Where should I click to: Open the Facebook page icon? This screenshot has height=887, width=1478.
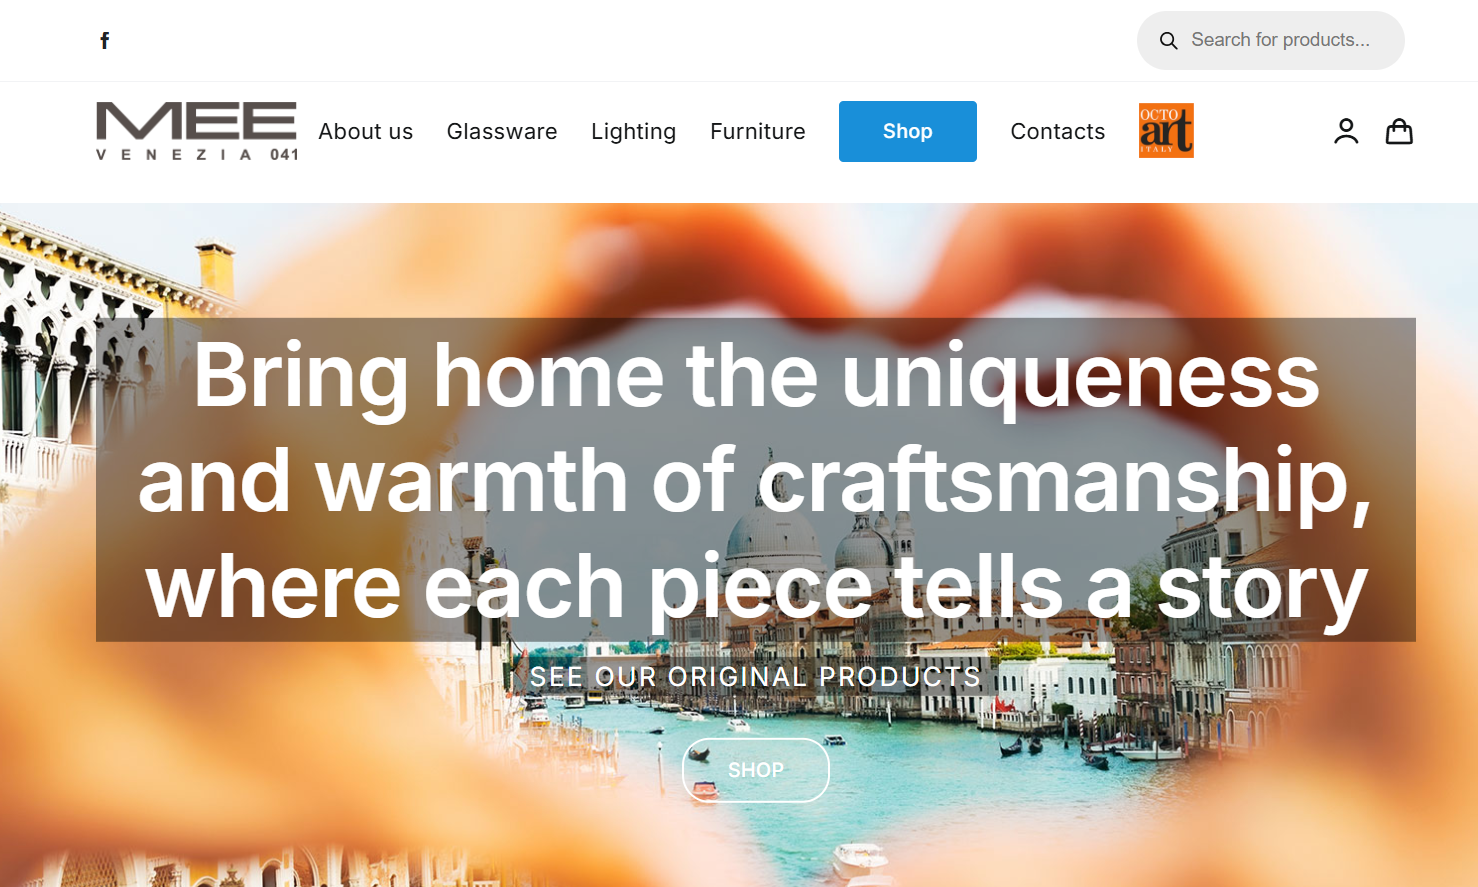coord(105,40)
